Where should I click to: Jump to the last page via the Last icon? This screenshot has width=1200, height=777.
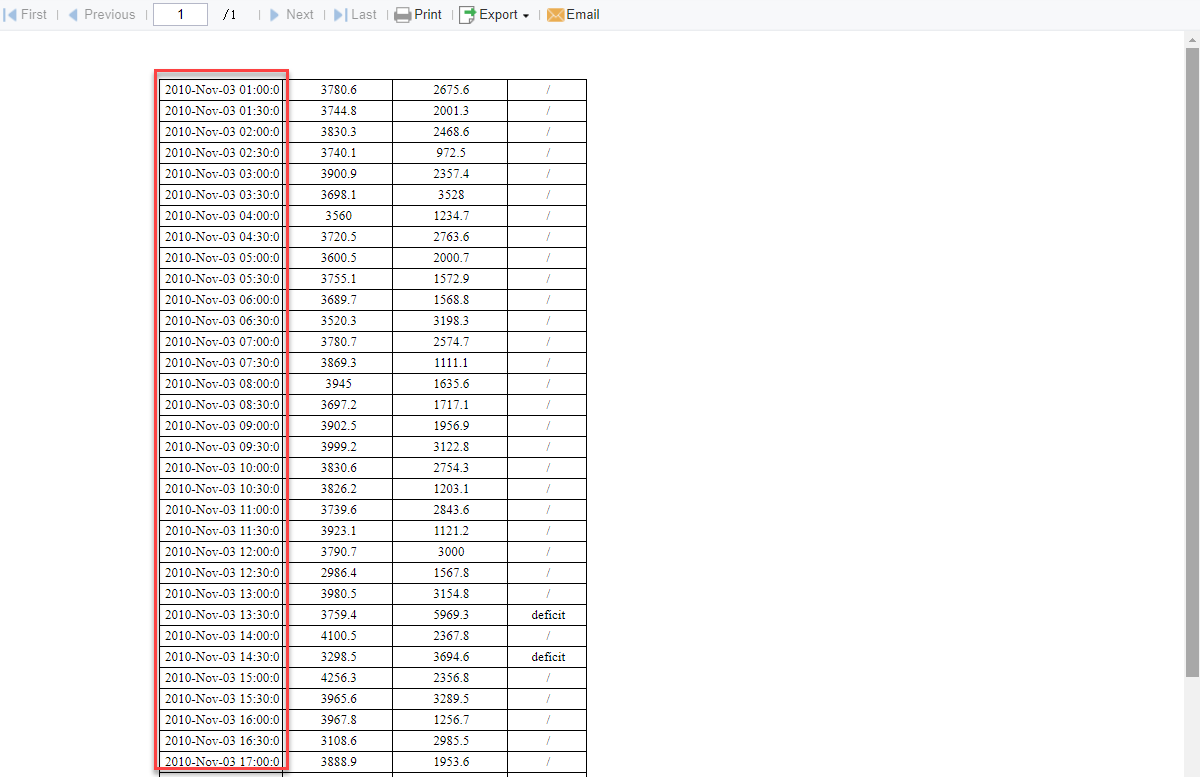(339, 14)
